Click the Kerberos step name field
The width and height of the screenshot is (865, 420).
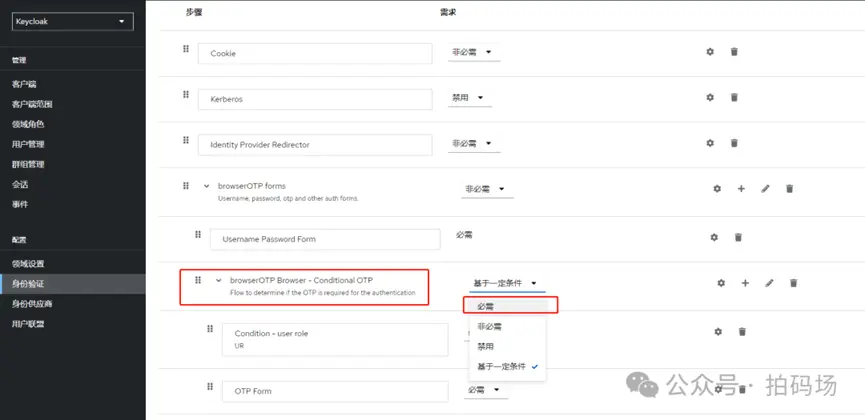315,99
